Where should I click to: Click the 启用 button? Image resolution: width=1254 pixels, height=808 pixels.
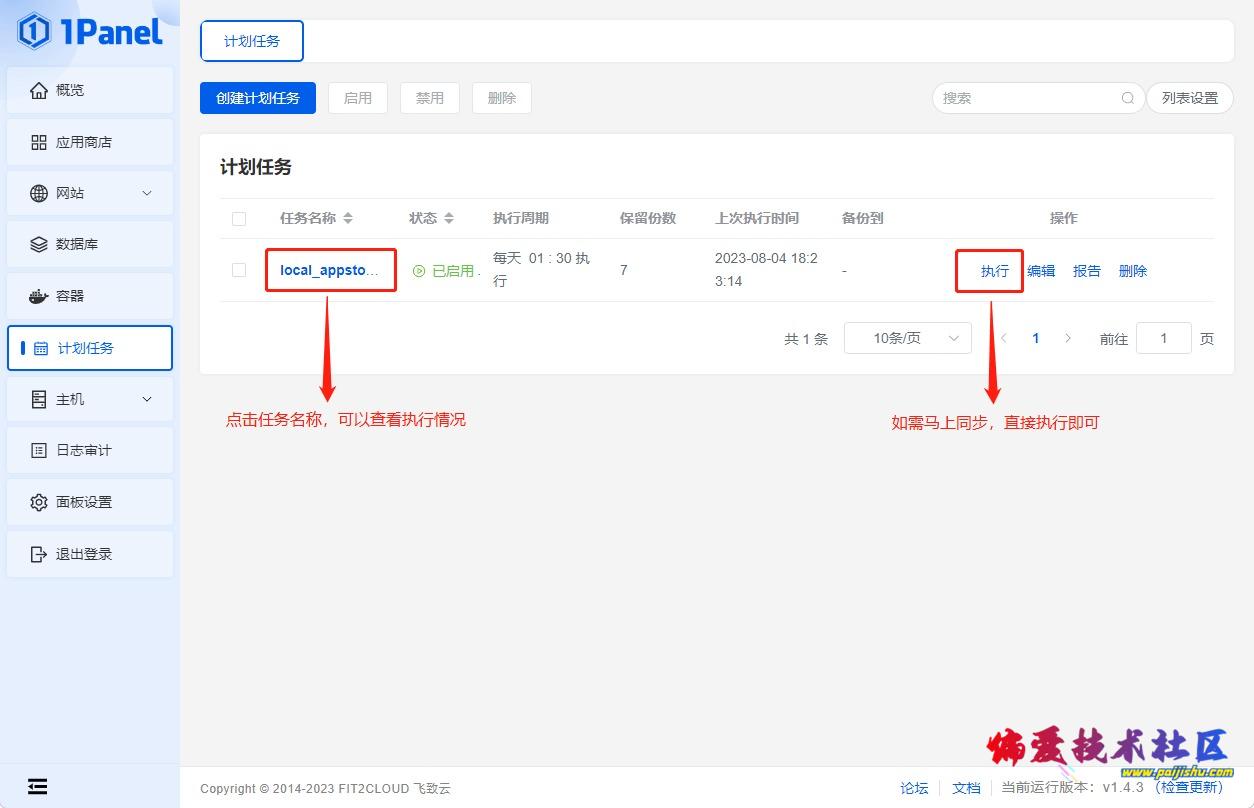point(358,98)
